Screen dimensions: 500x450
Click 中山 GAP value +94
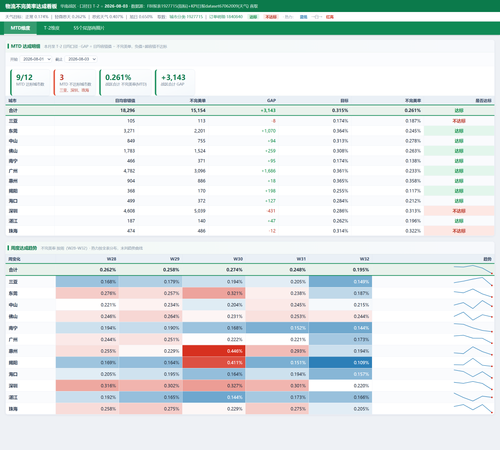point(272,141)
